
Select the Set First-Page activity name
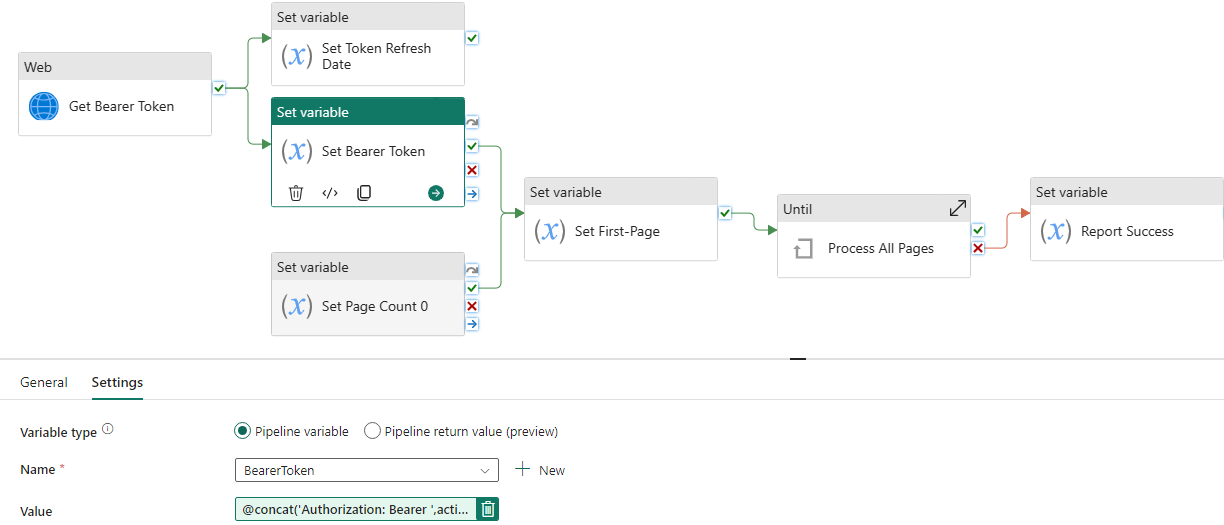point(617,231)
